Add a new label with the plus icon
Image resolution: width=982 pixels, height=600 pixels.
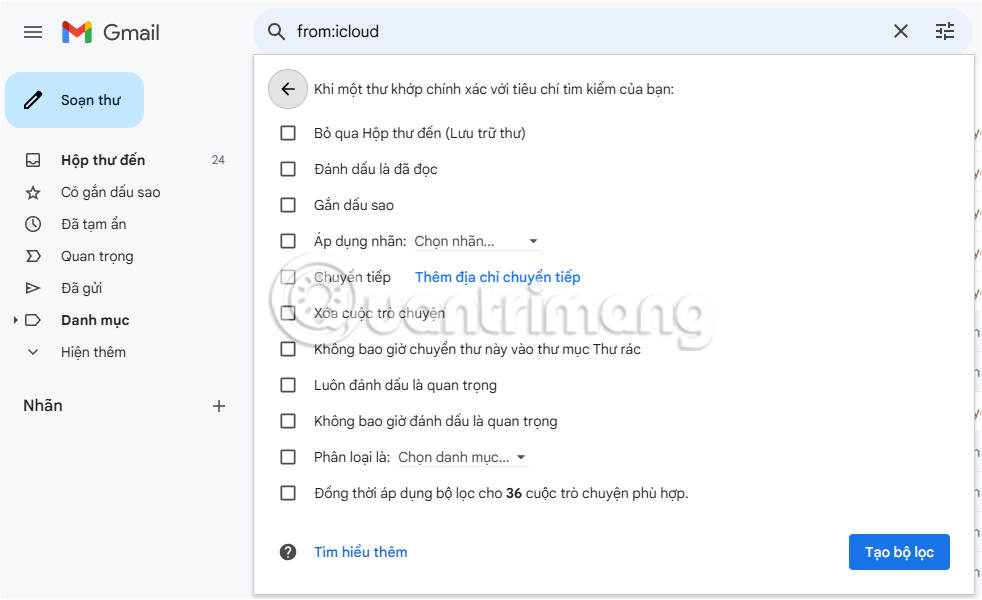[x=219, y=405]
